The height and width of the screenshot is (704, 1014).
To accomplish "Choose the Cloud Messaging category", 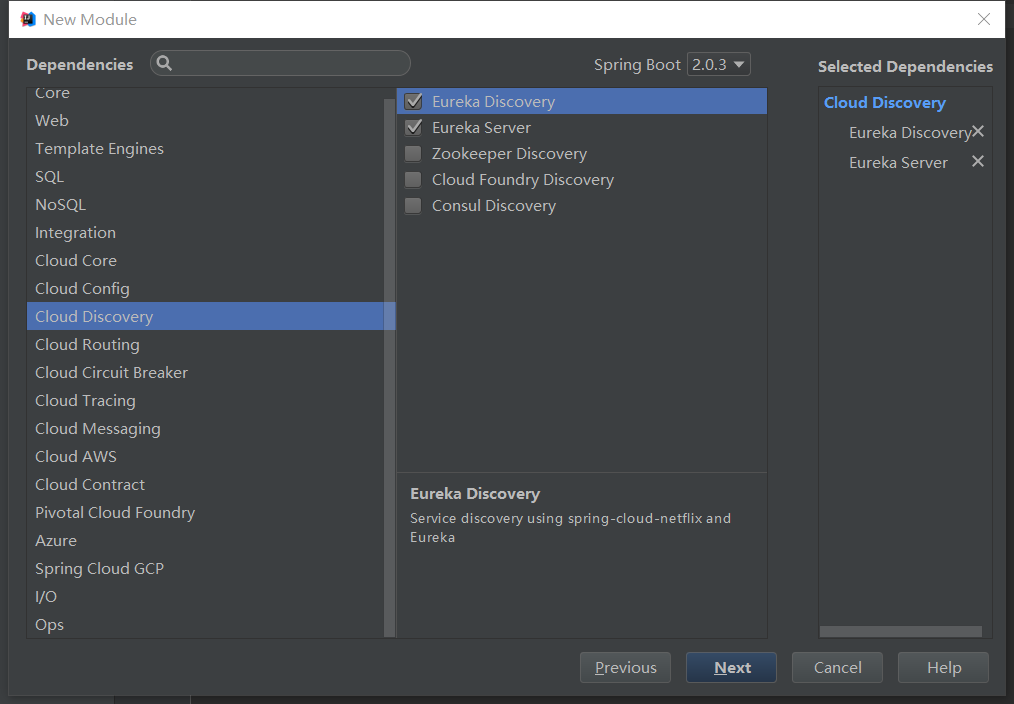I will 205,429.
